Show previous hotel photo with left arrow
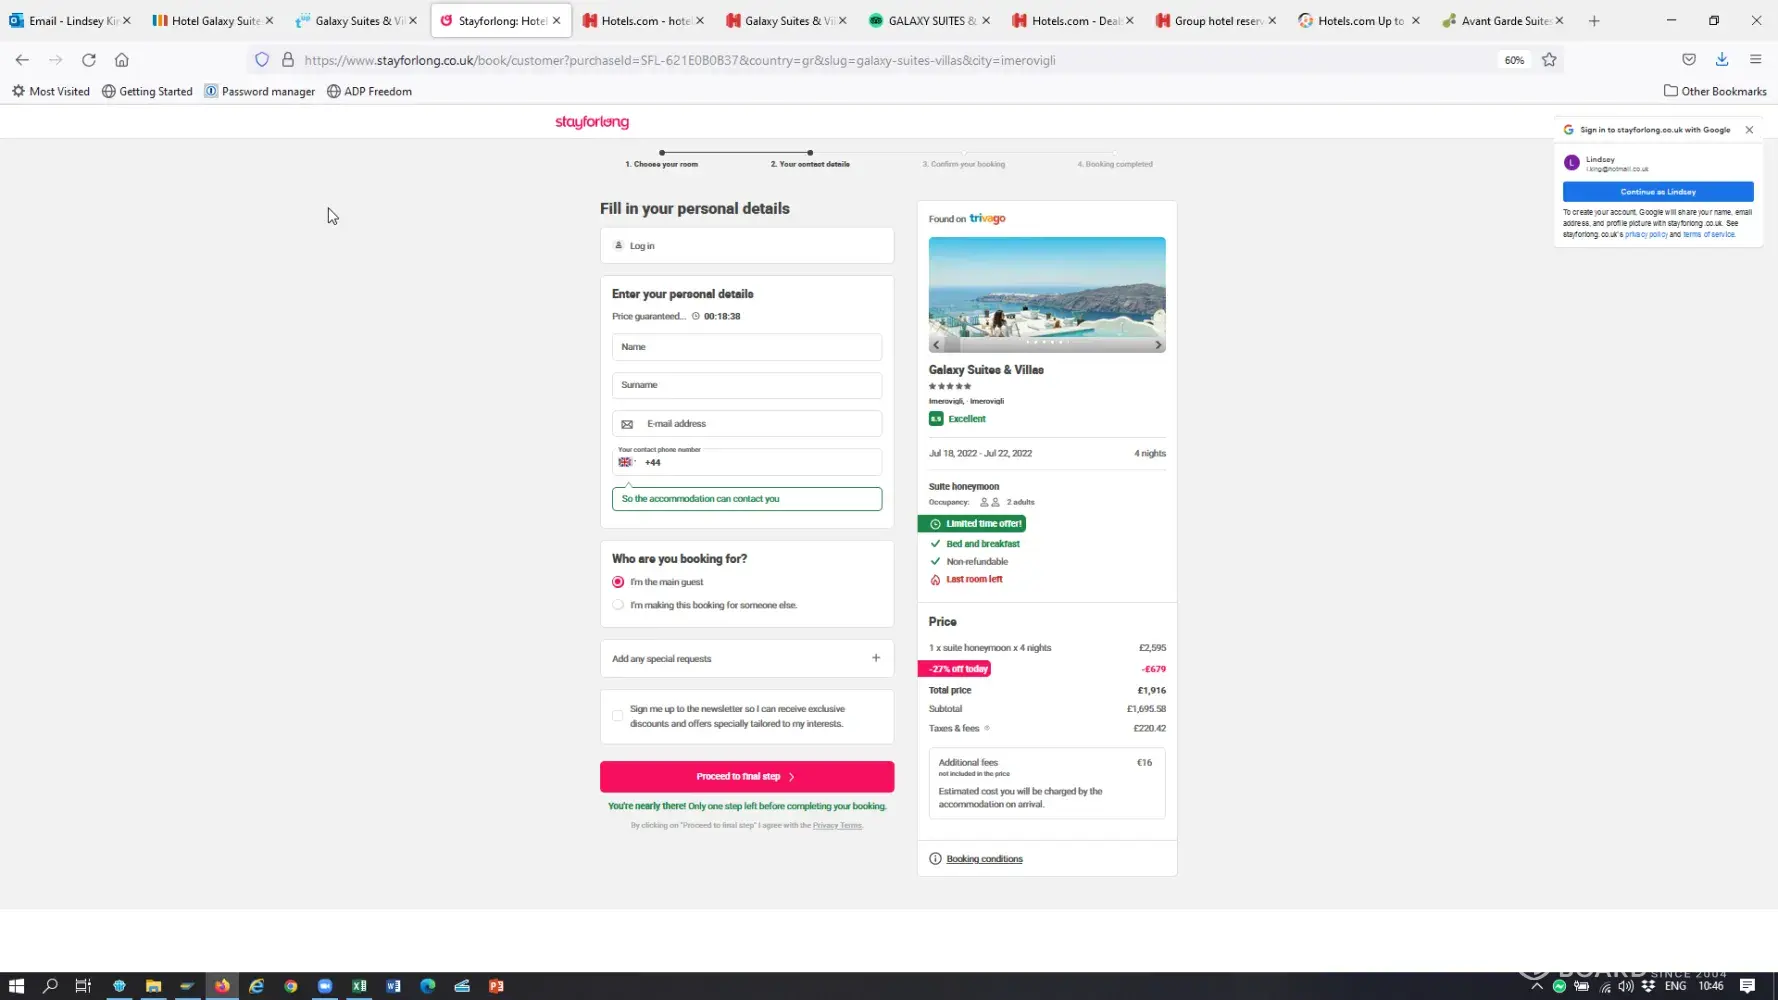The height and width of the screenshot is (1000, 1778). [x=936, y=345]
